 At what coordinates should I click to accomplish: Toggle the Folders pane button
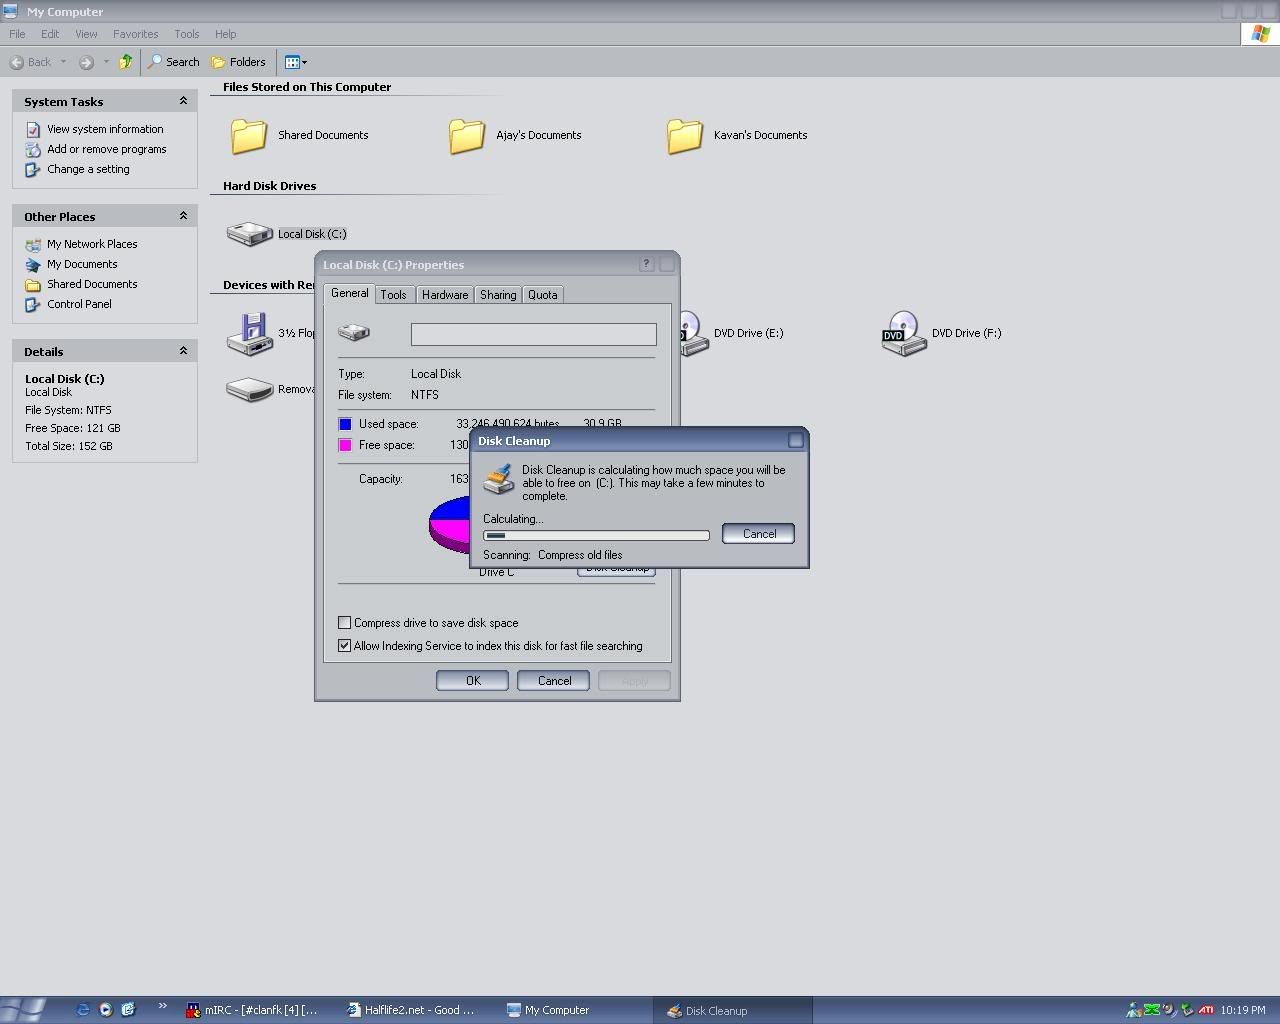point(238,62)
